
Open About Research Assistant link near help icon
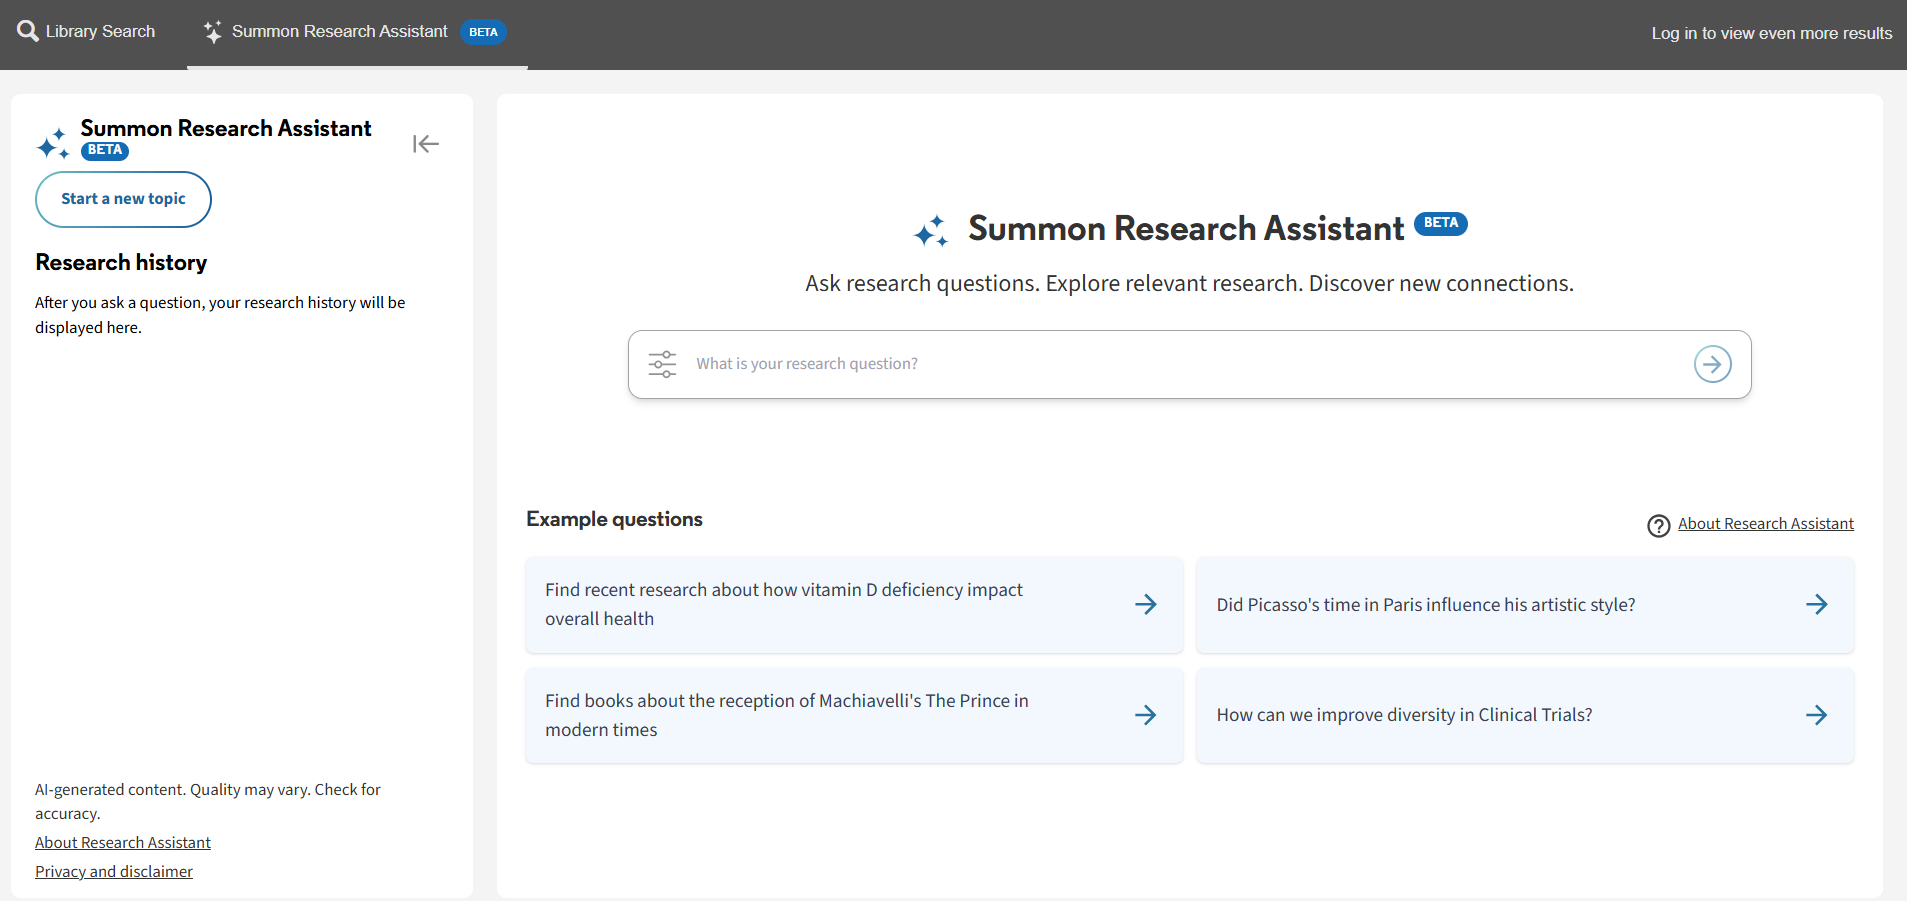coord(1765,524)
